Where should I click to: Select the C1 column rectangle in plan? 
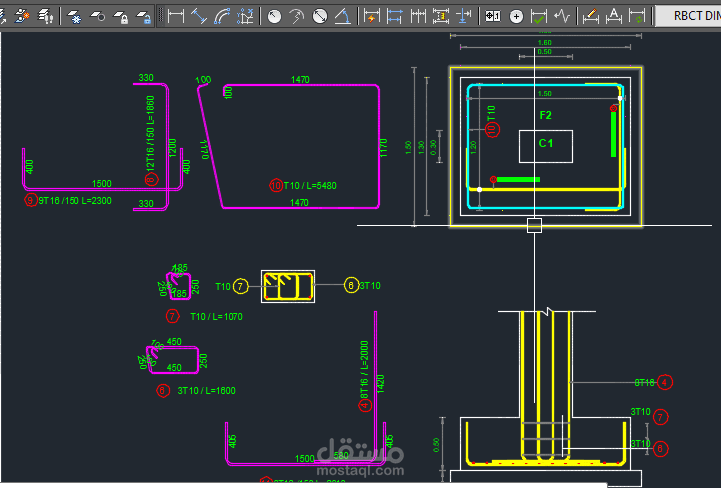545,145
